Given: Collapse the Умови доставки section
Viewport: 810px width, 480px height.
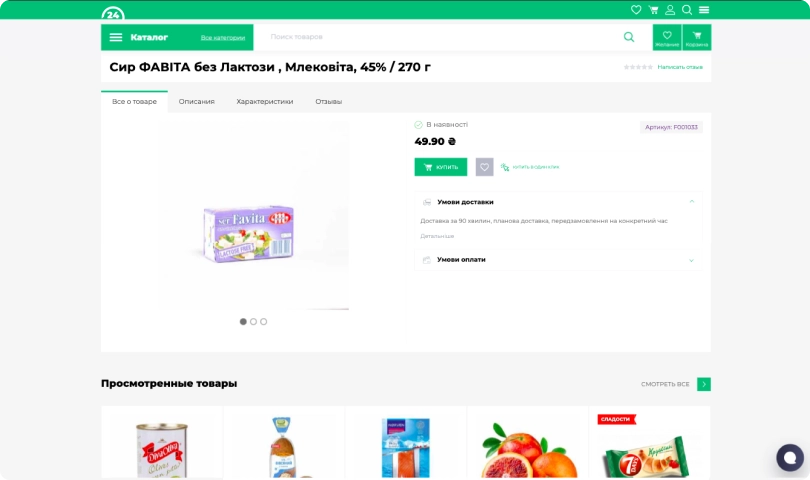Looking at the screenshot, I should tap(691, 202).
